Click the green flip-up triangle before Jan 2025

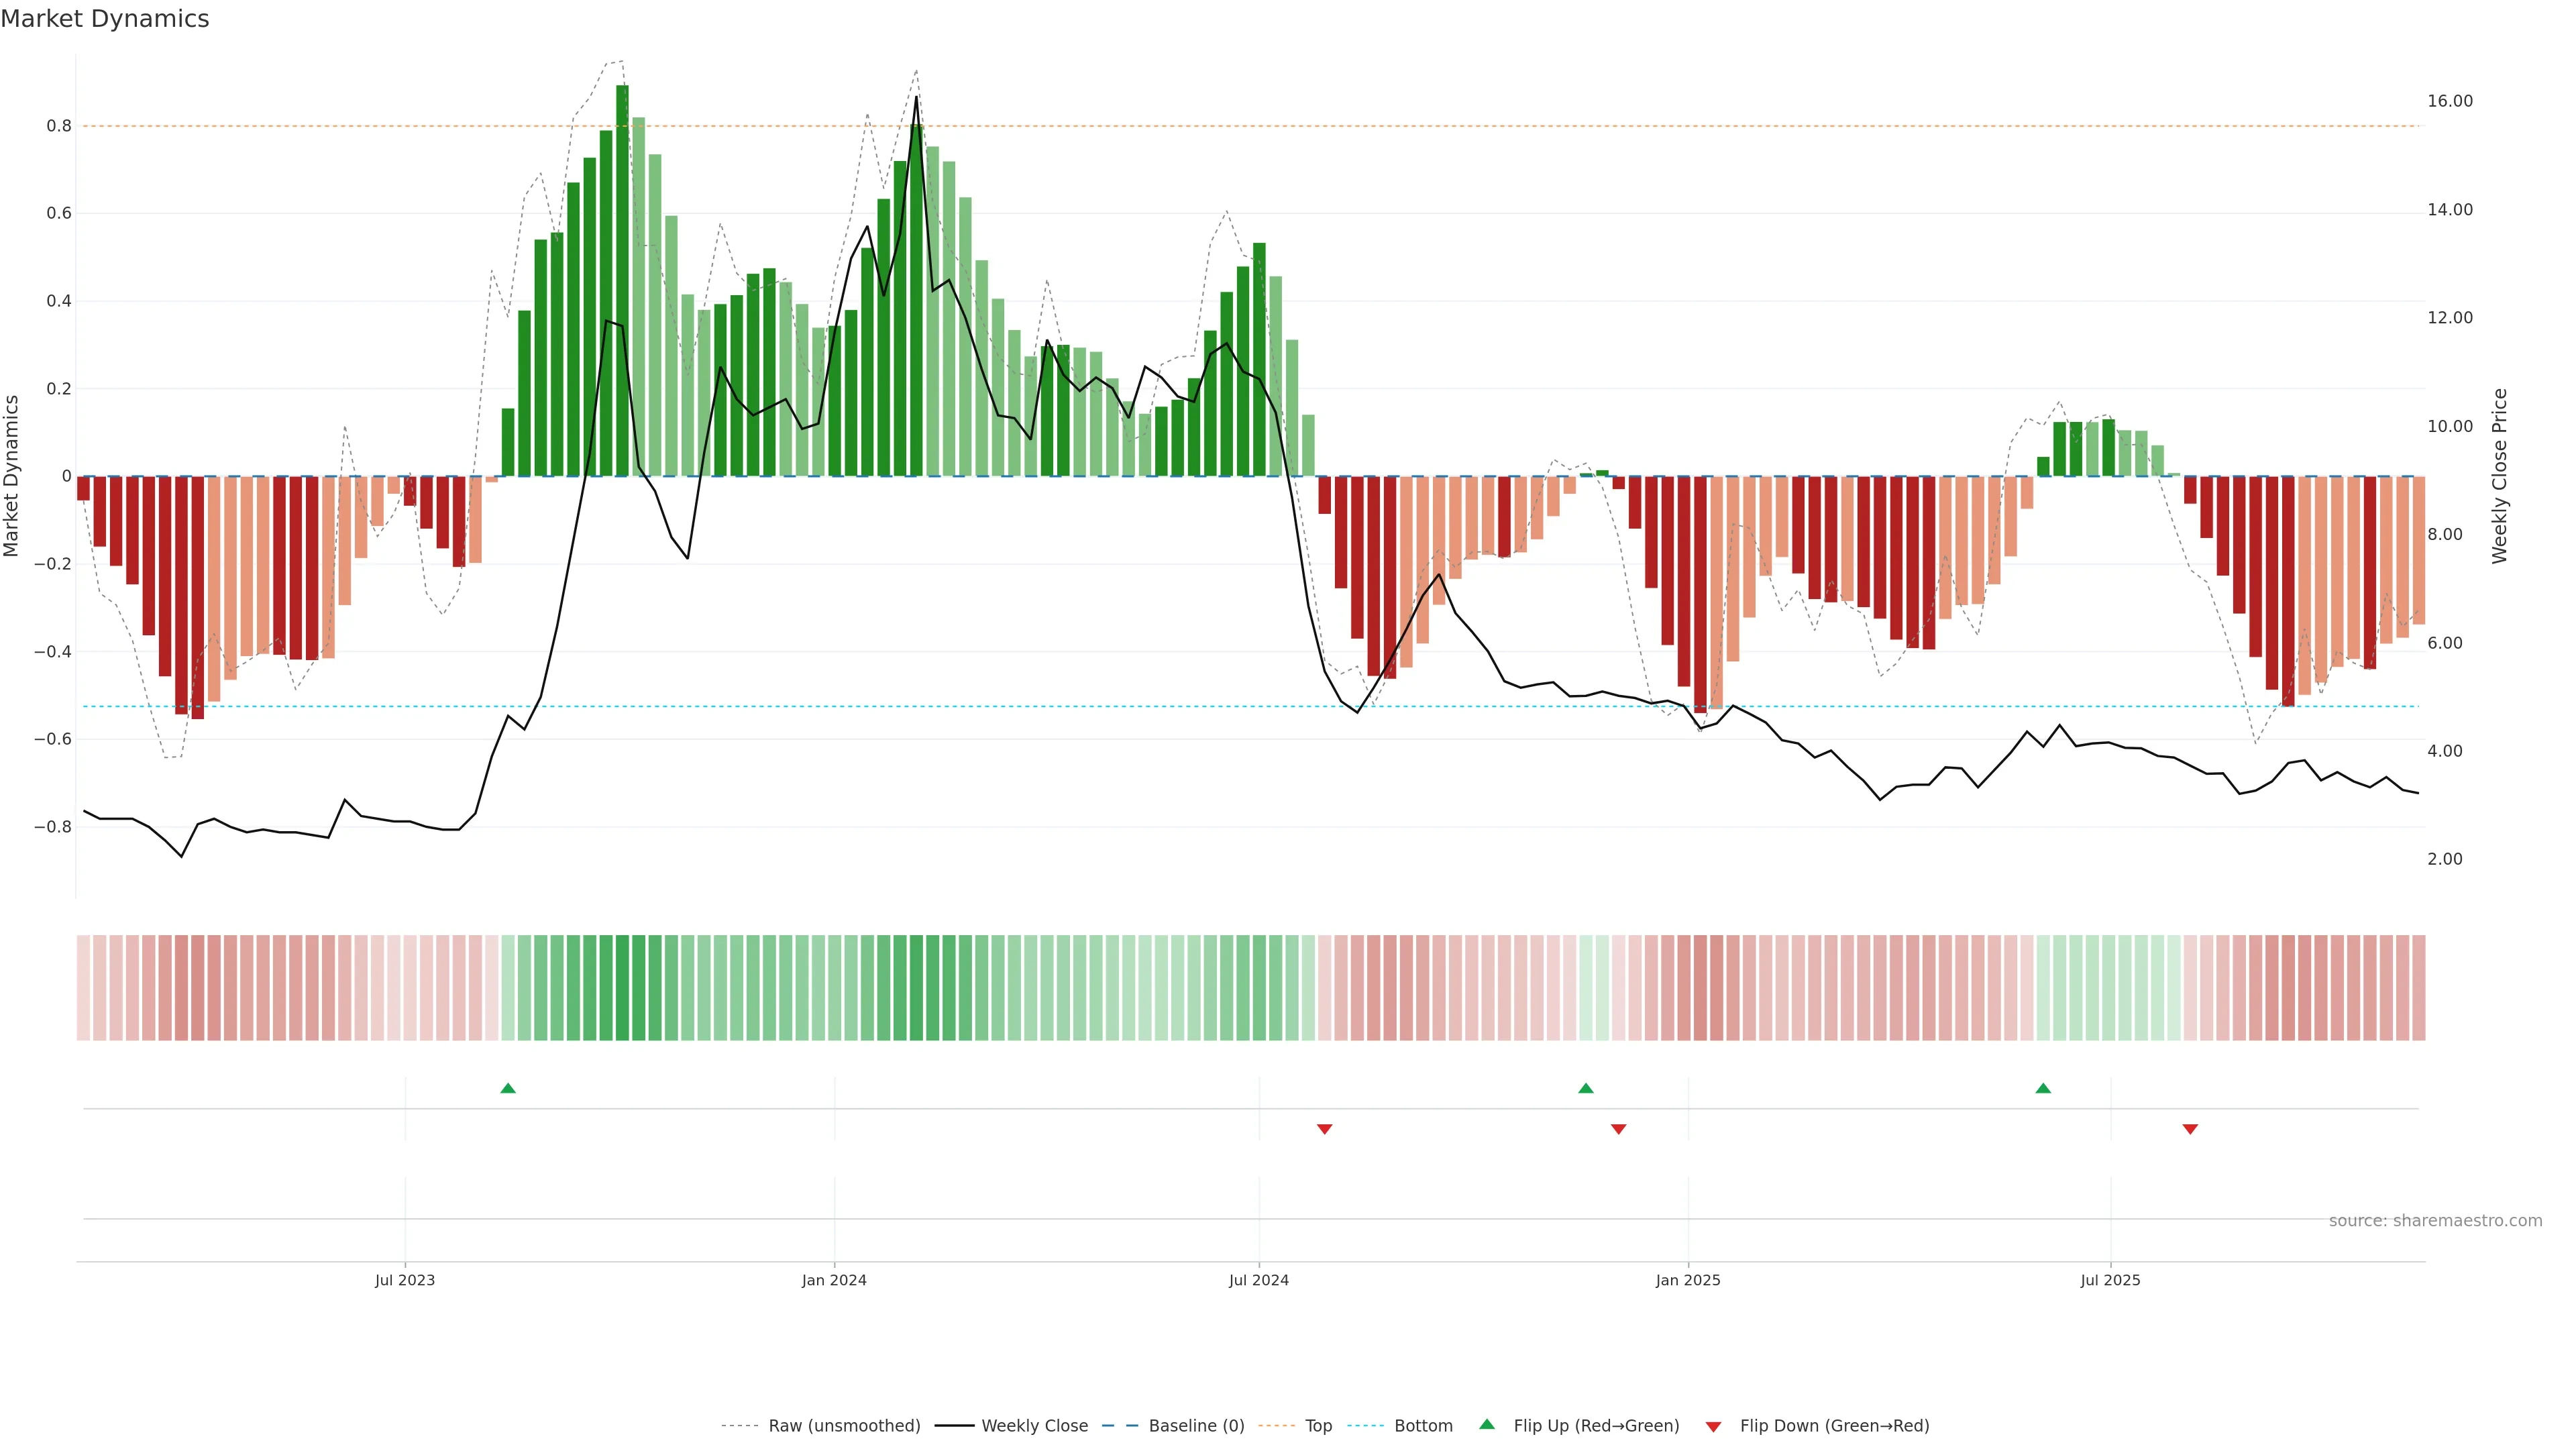1585,1088
